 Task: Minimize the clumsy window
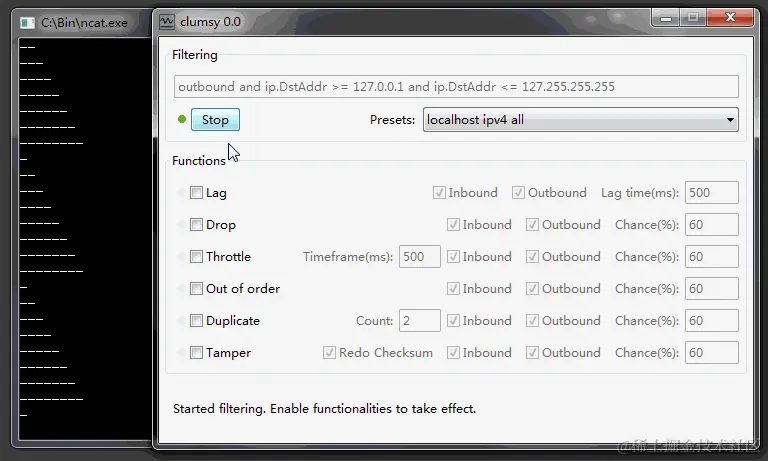point(666,18)
